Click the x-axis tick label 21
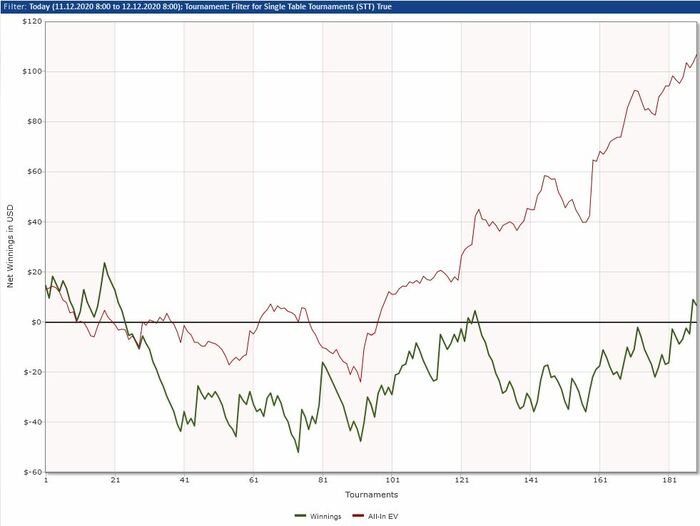Screen dimensions: 700x526 (x=115, y=480)
